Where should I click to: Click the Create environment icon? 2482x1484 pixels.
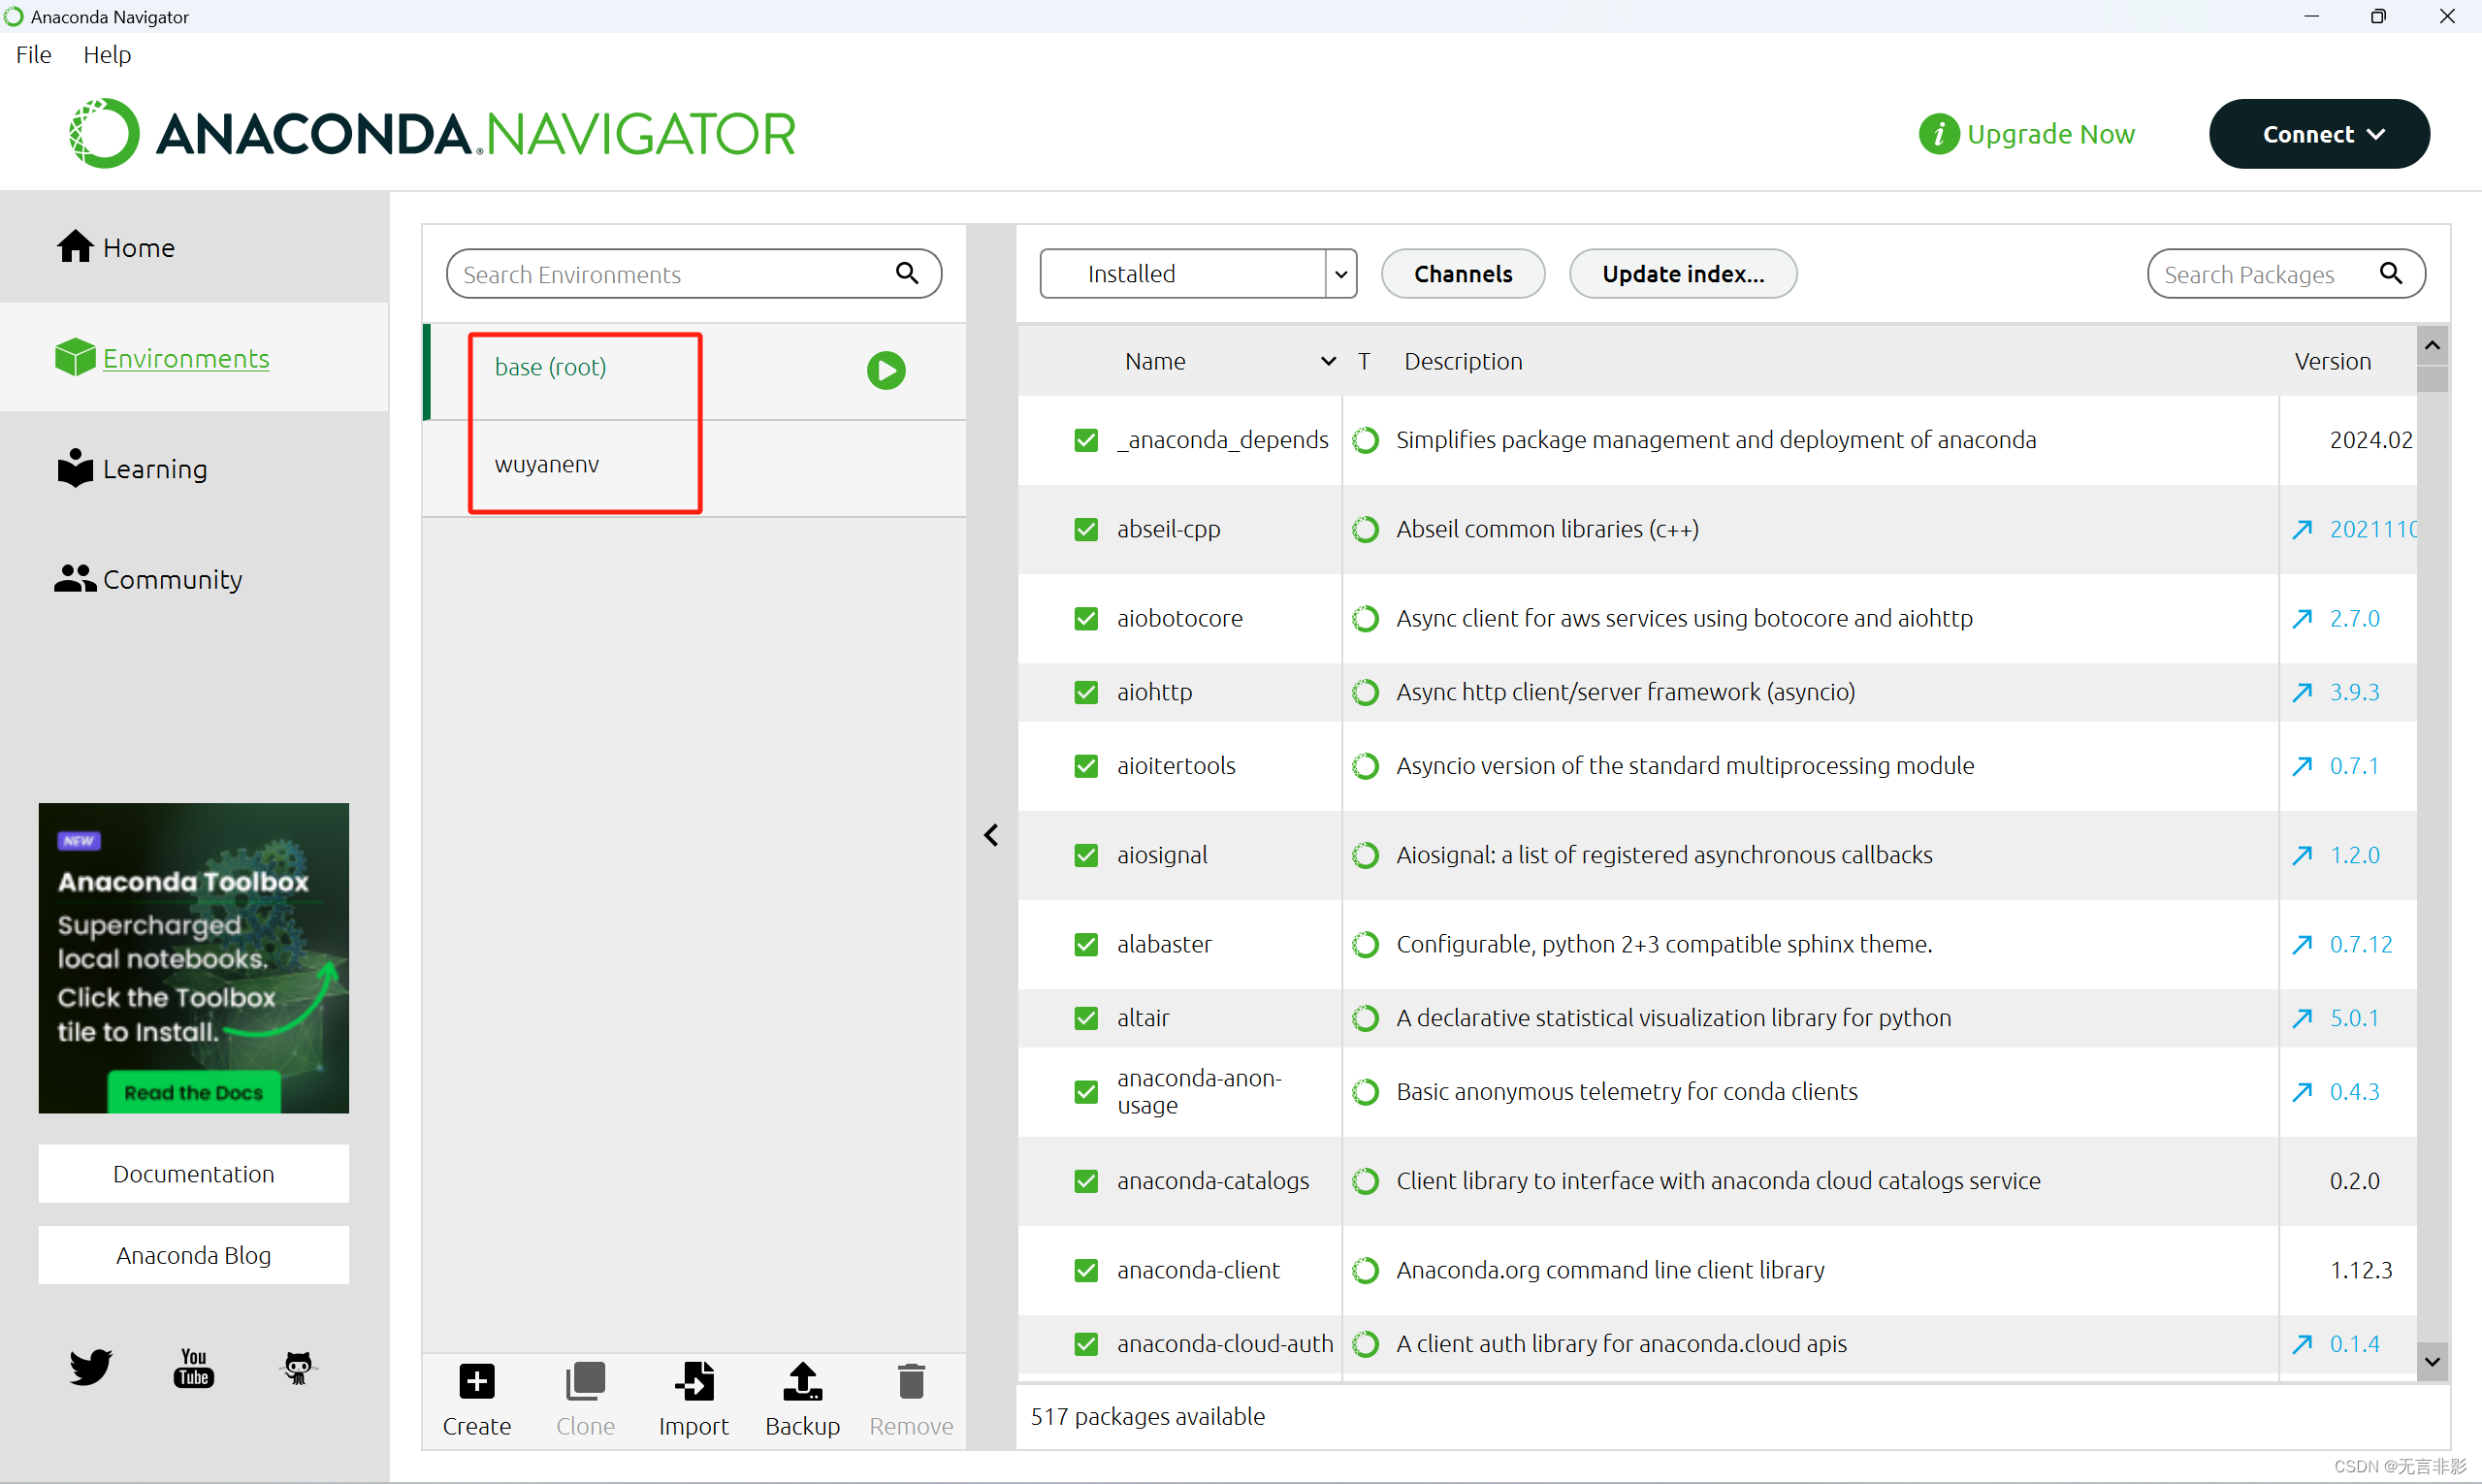click(477, 1382)
